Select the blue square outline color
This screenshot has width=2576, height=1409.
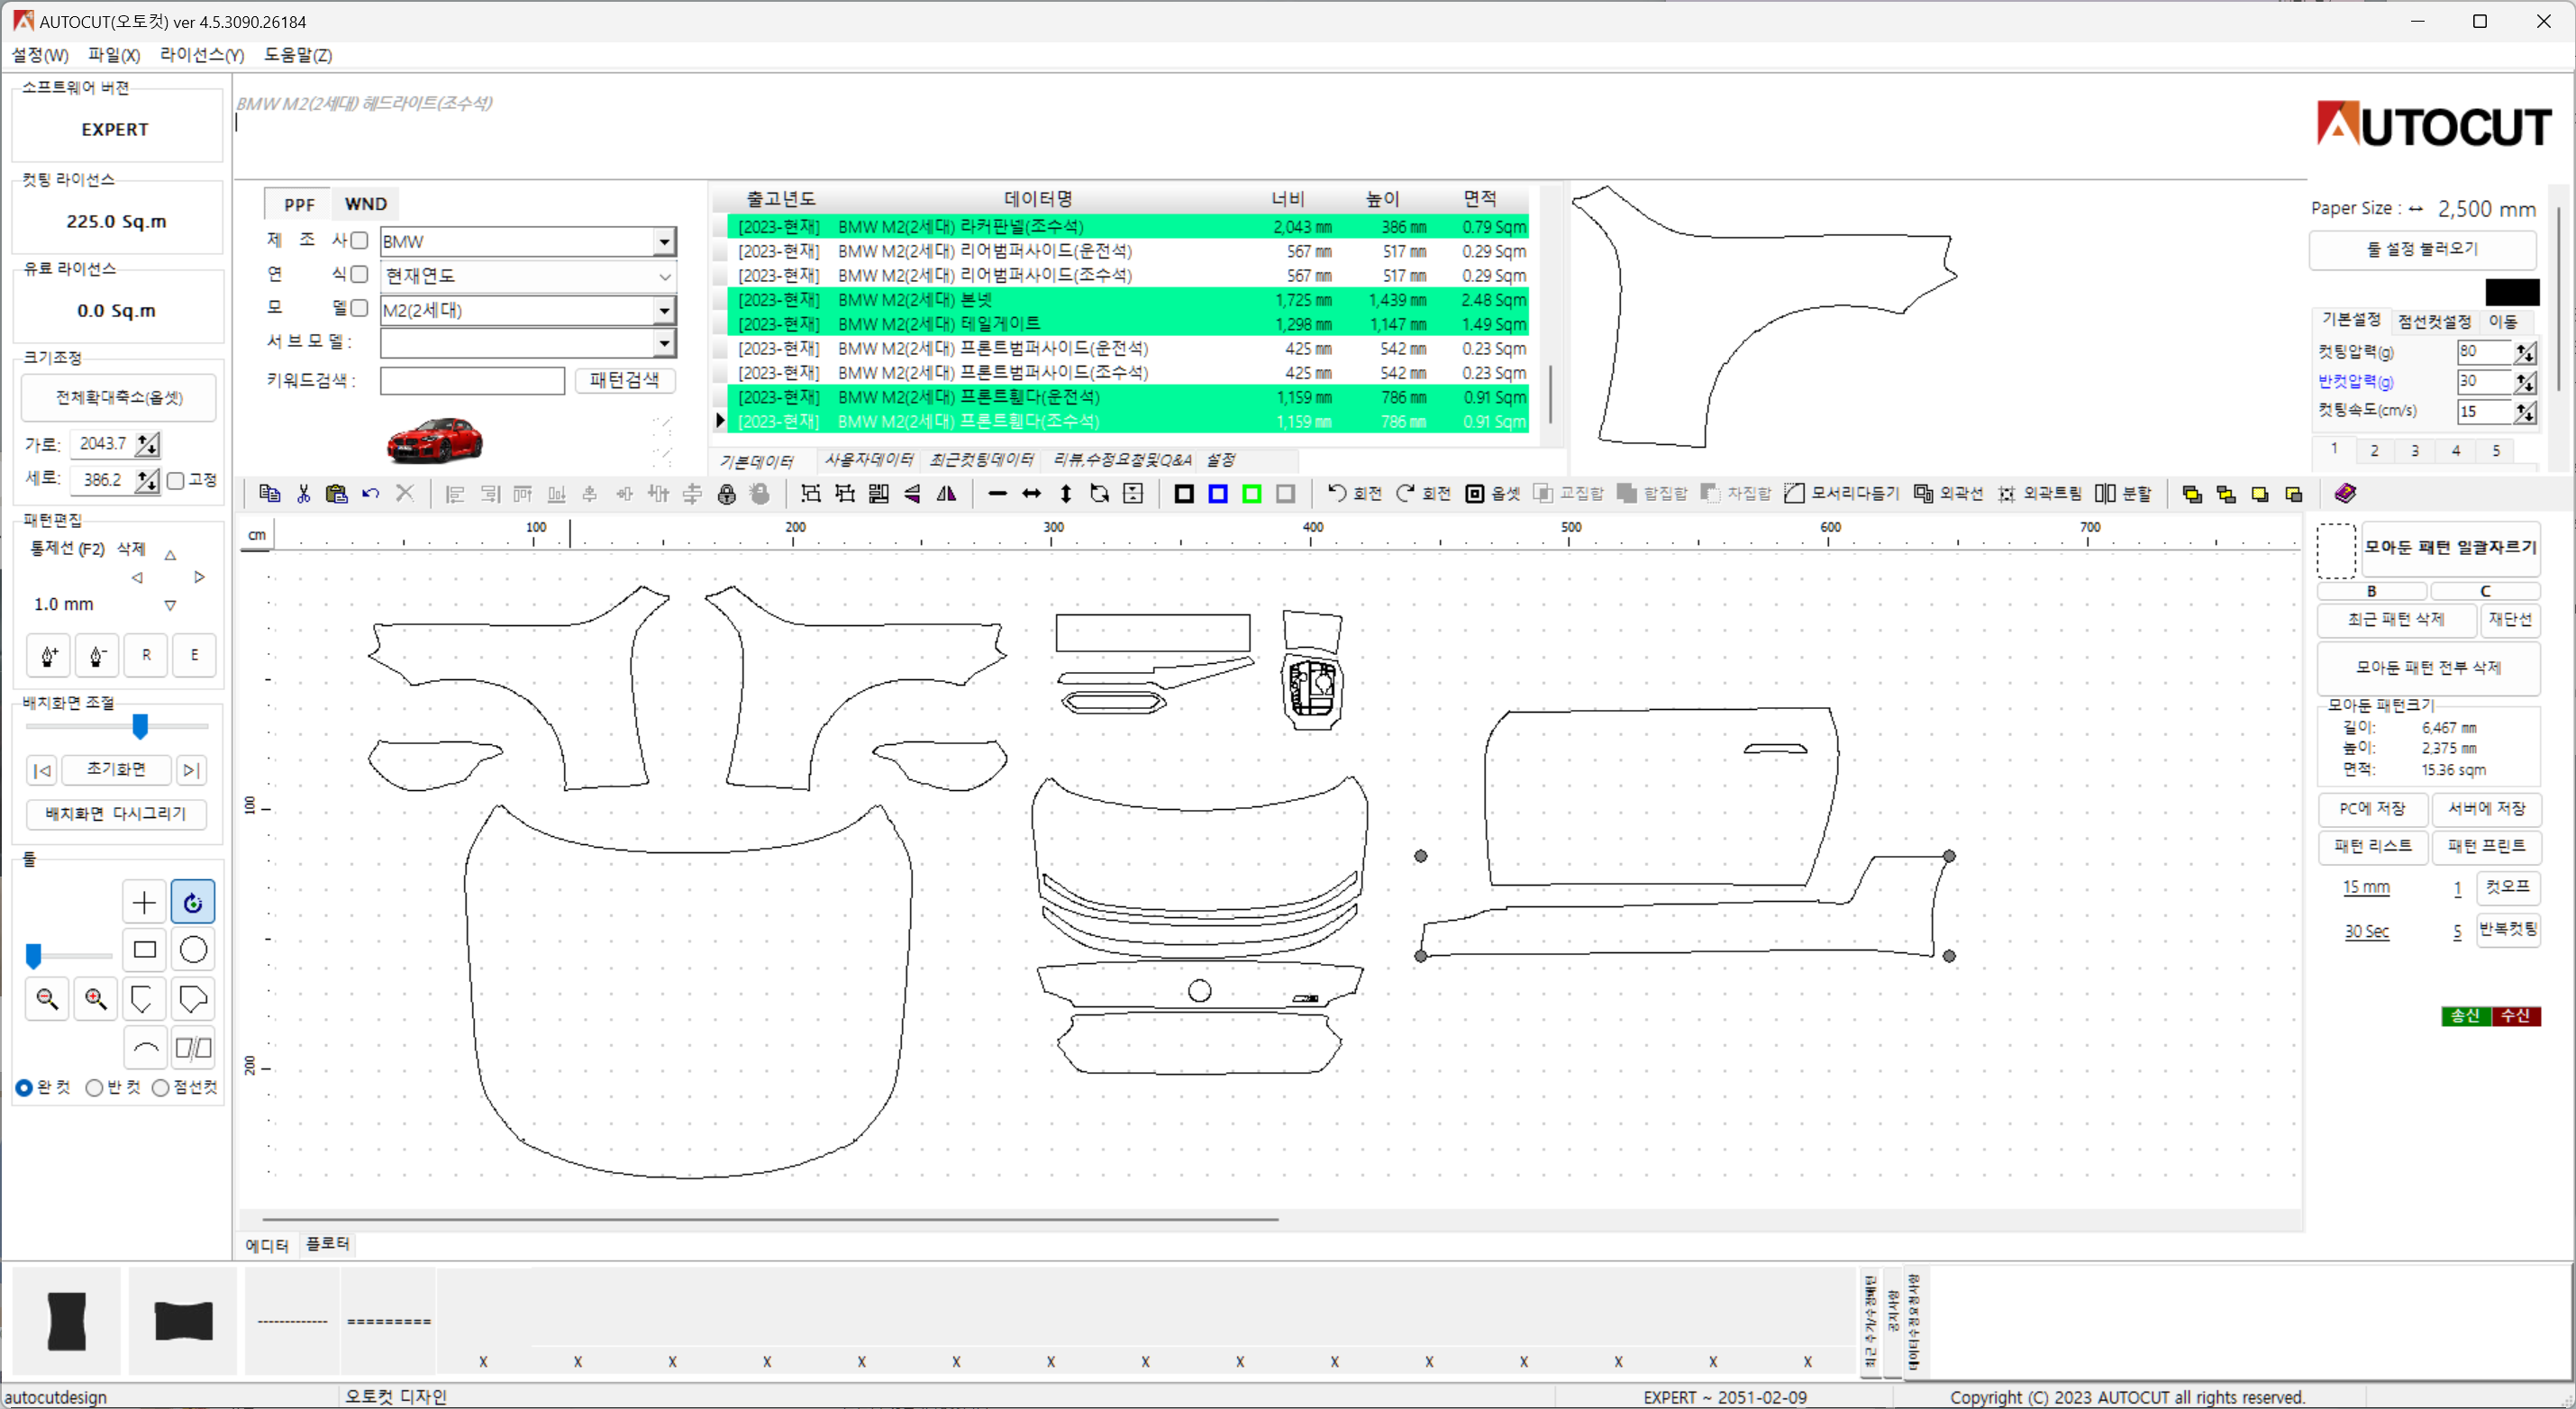pyautogui.click(x=1218, y=493)
